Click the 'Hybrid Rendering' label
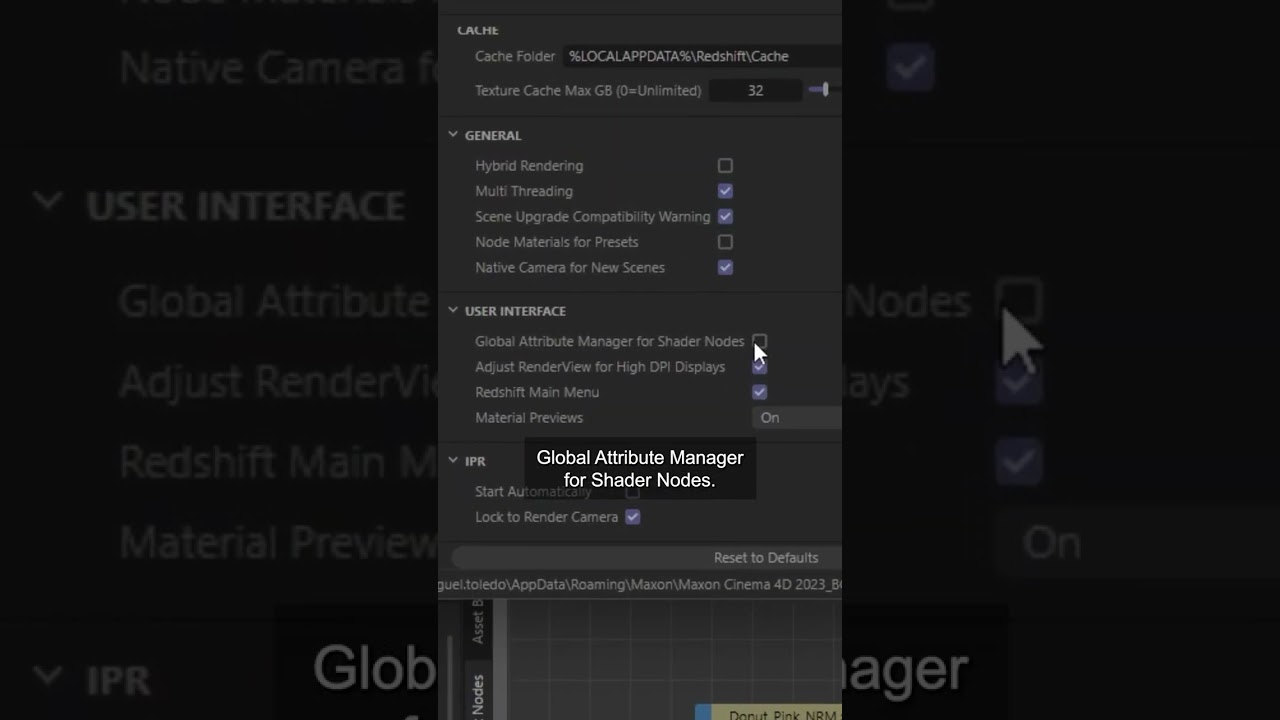The image size is (1280, 720). [x=529, y=166]
